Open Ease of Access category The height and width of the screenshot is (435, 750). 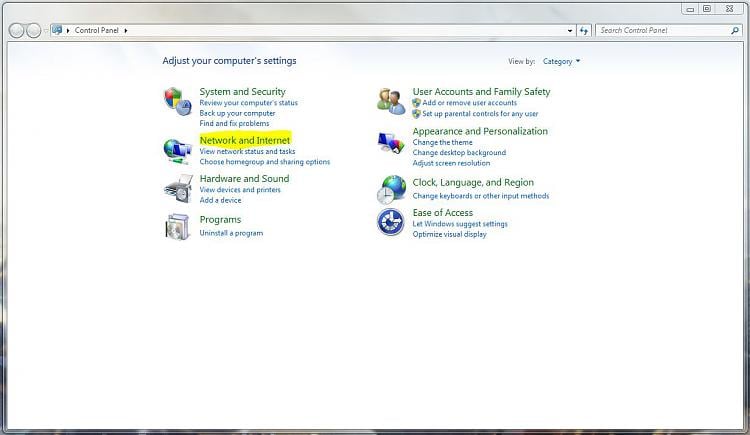click(x=442, y=212)
